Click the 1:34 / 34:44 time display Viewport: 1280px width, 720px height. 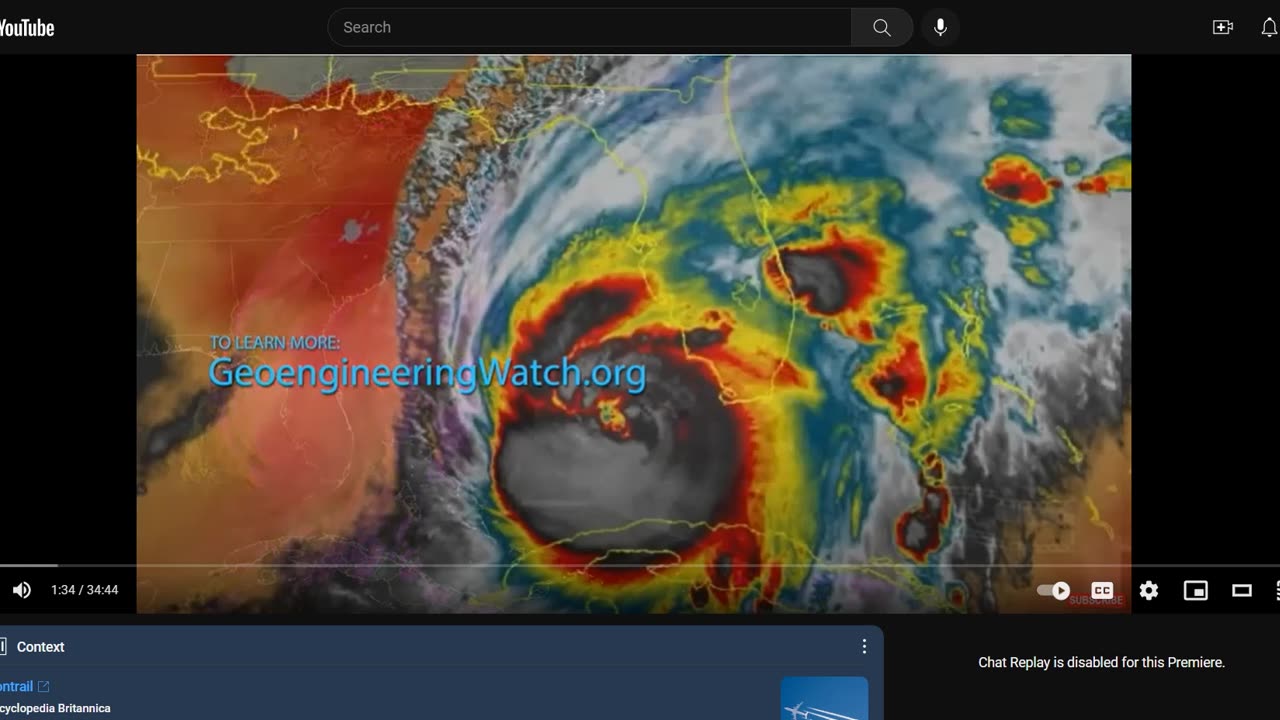tap(85, 590)
